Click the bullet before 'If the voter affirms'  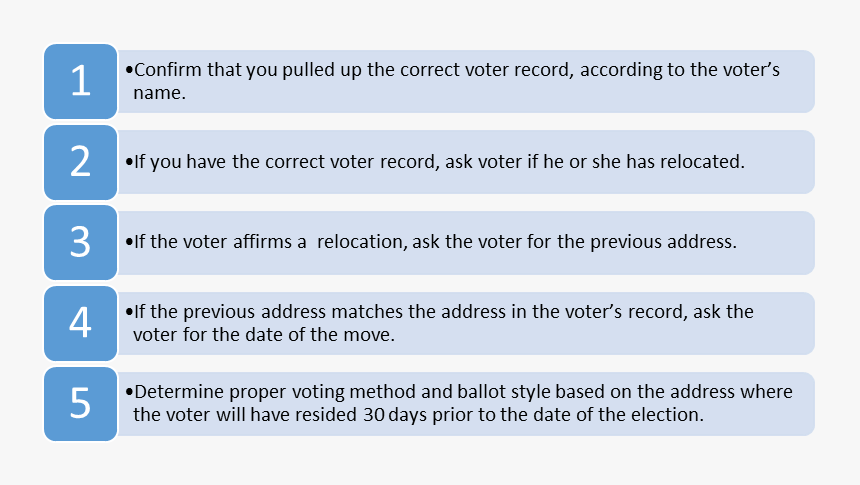129,242
